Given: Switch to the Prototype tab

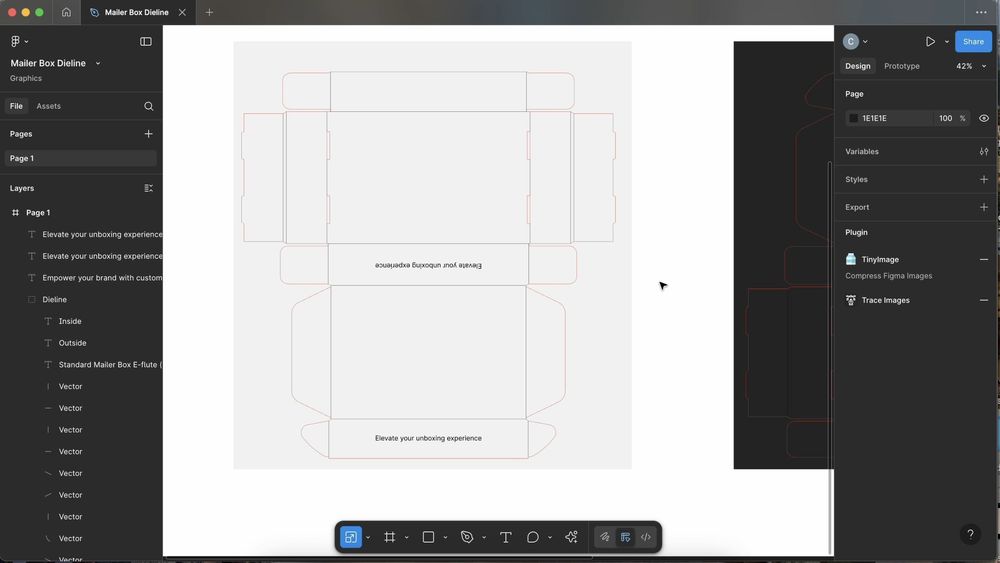Looking at the screenshot, I should point(901,66).
